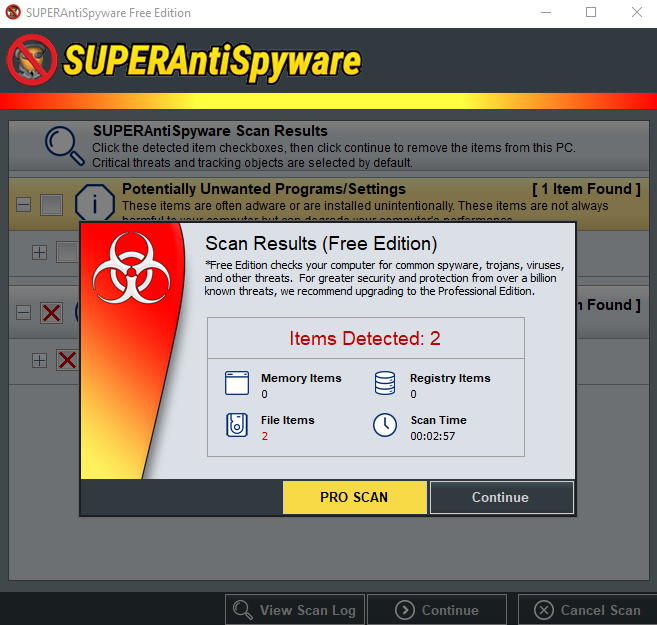The height and width of the screenshot is (625, 657).
Task: Expand the sub-item of the second category
Action: (x=39, y=361)
